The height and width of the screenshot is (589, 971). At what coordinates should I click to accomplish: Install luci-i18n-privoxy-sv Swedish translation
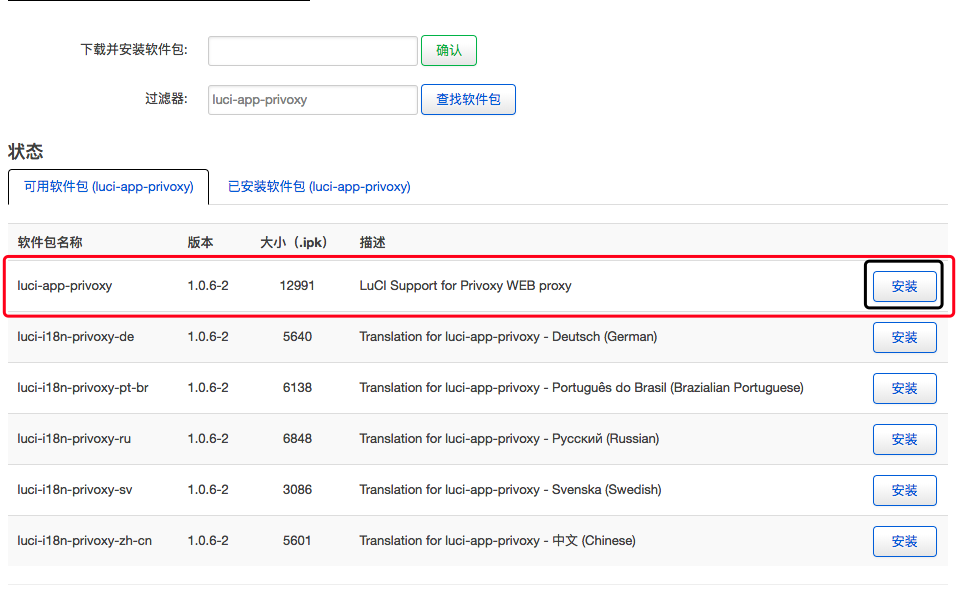(904, 490)
